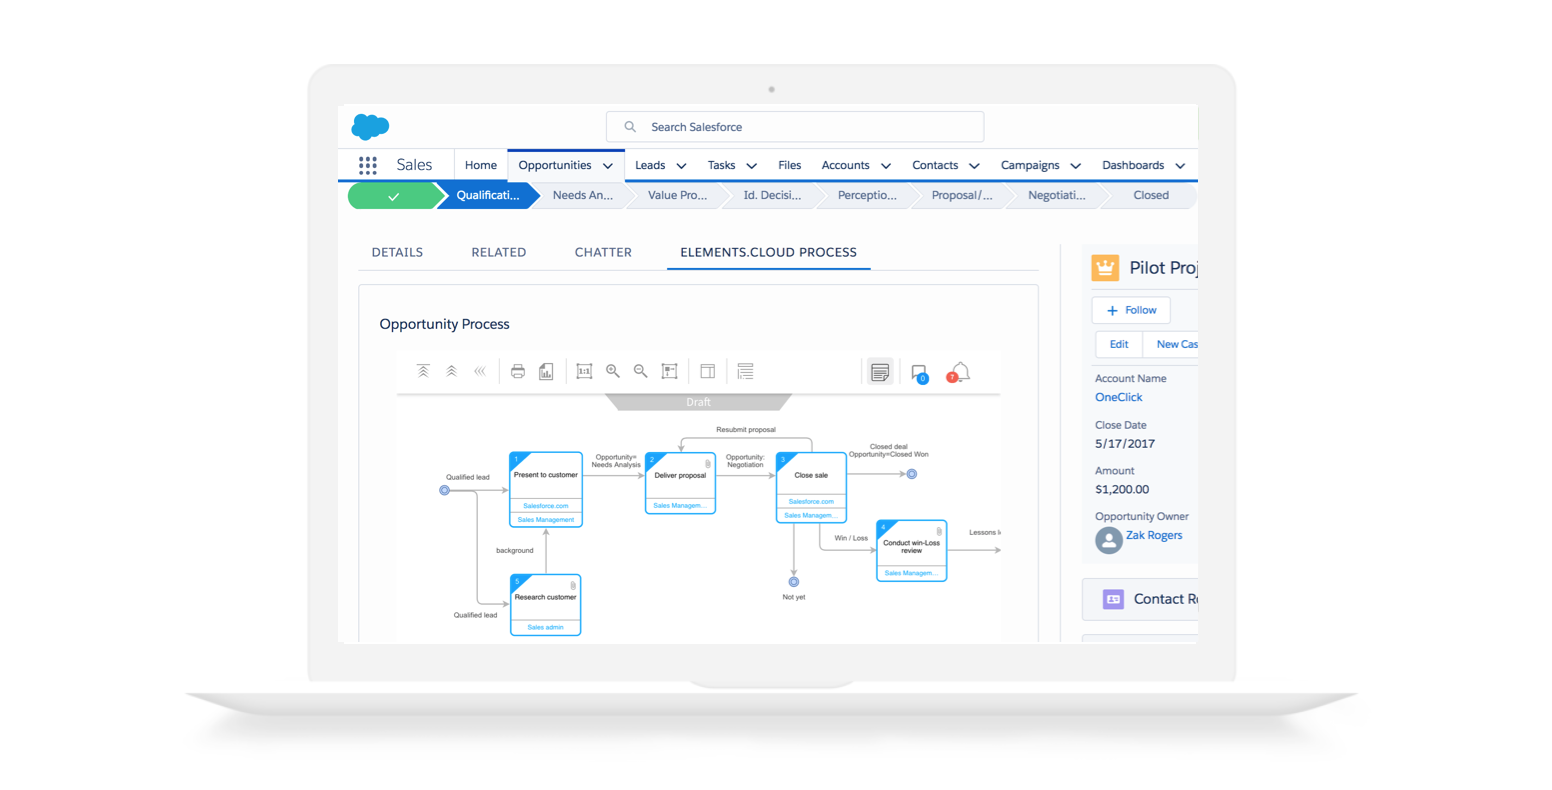
Task: Open the Zak Rogers owner link
Action: coord(1154,535)
